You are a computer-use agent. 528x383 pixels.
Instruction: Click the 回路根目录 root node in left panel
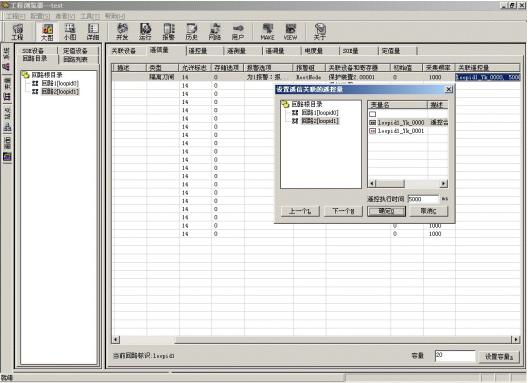point(47,75)
